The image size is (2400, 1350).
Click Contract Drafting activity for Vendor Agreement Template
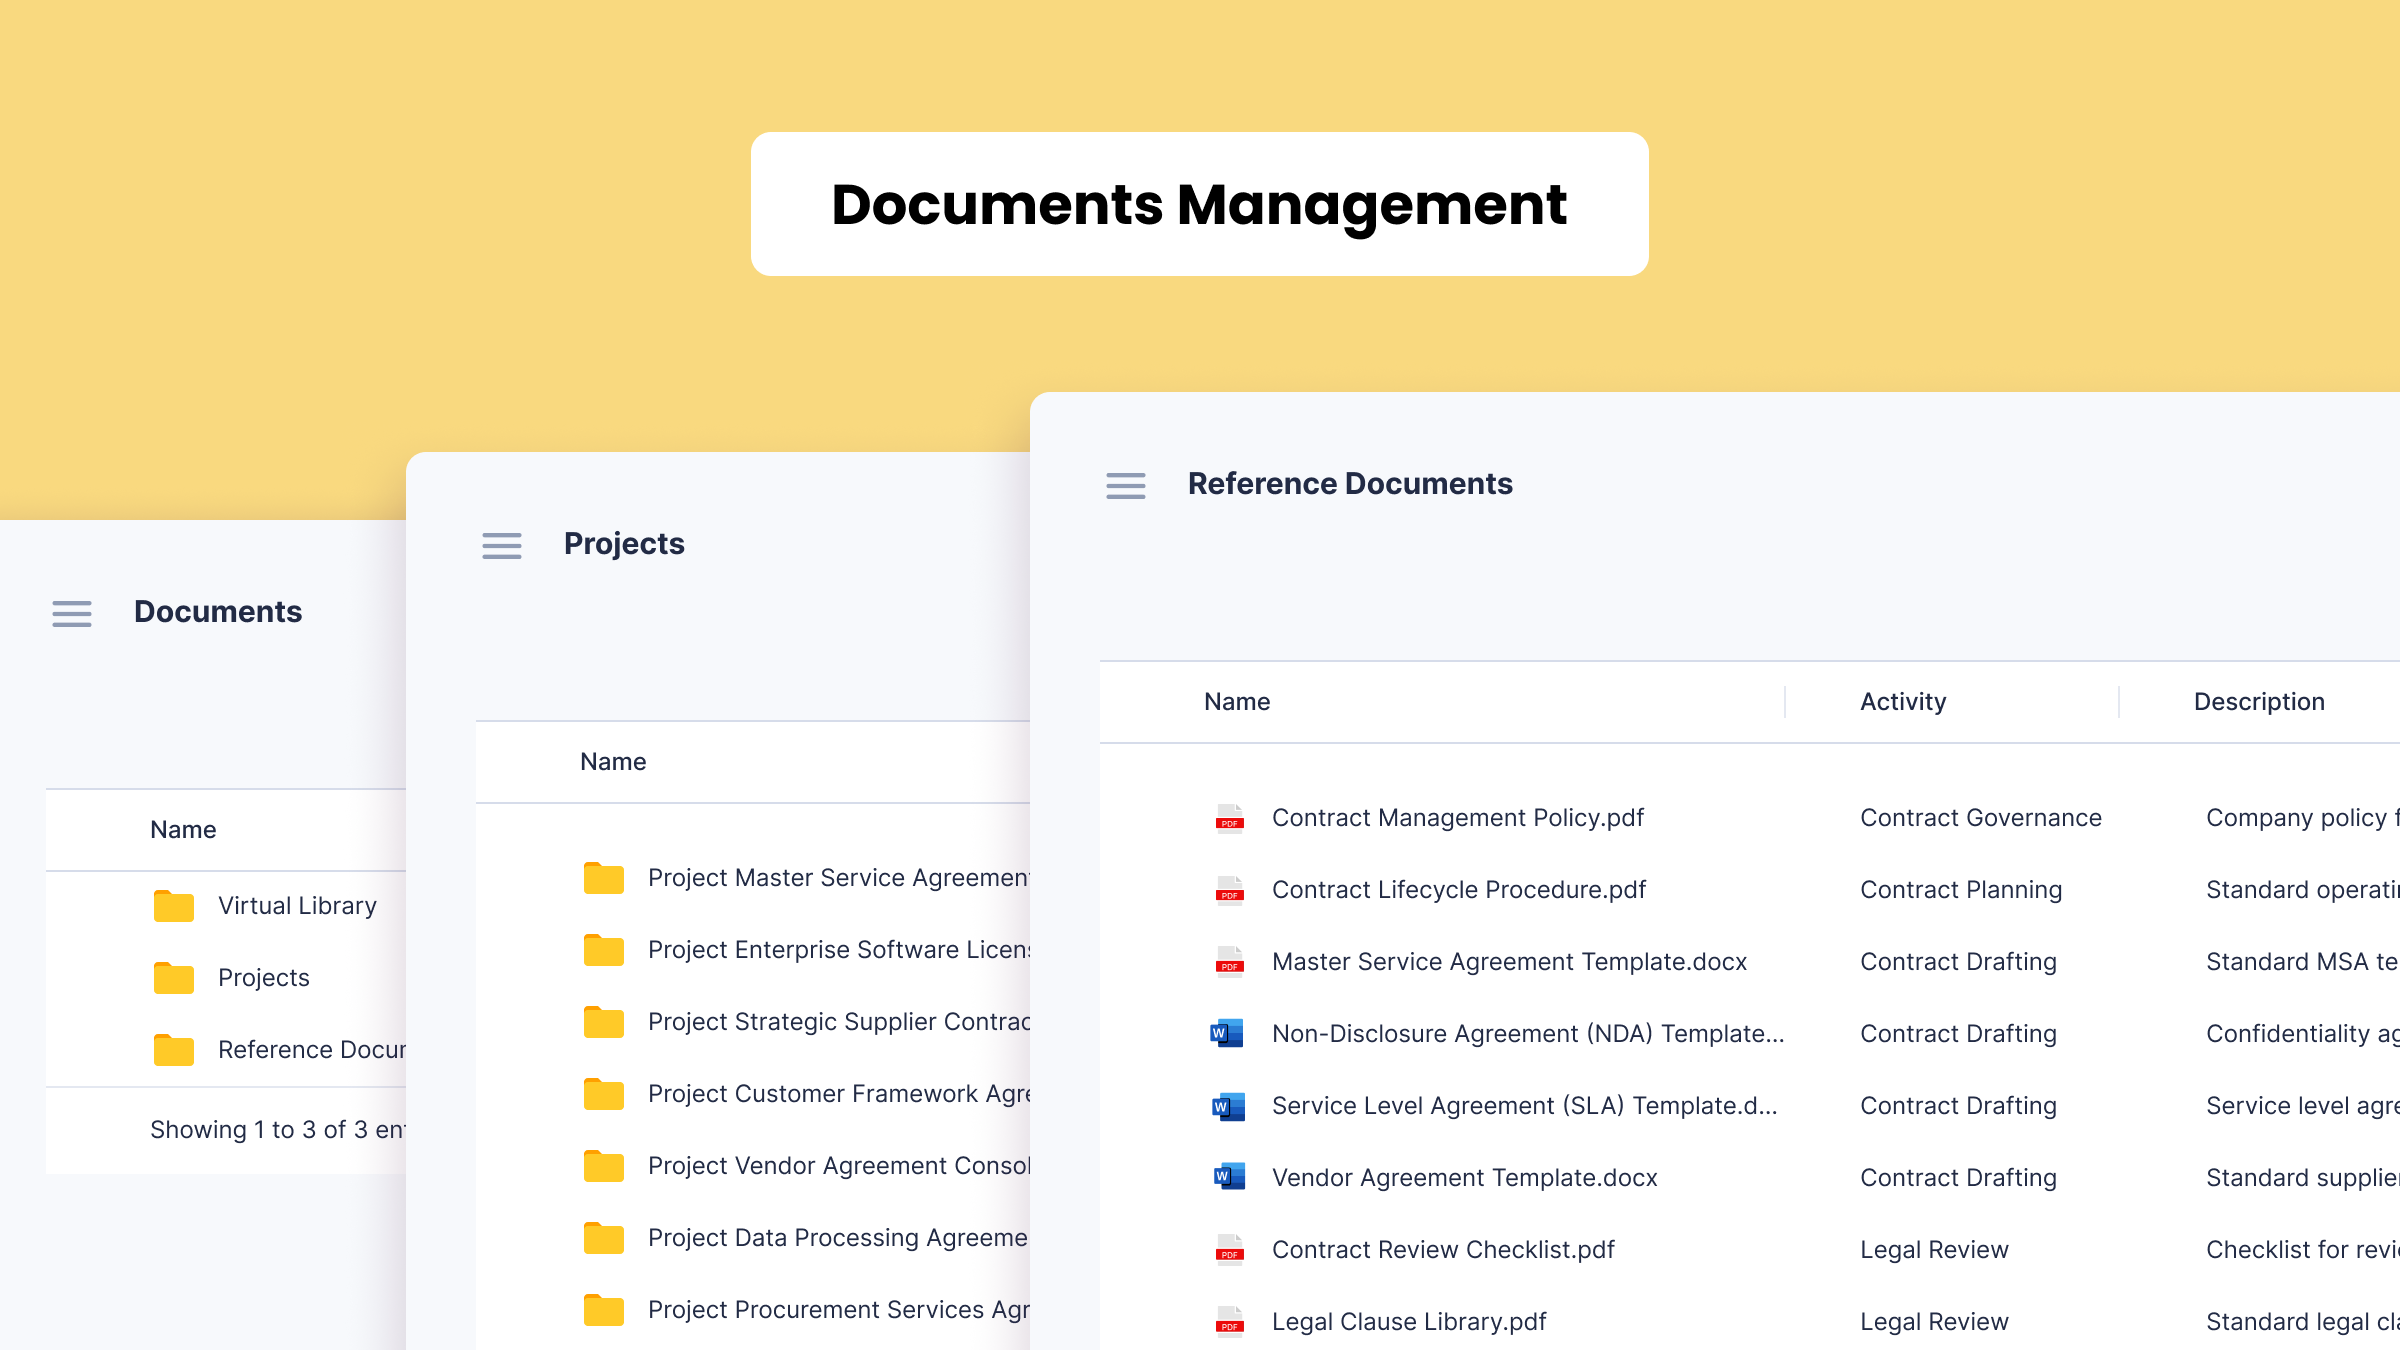coord(1958,1178)
